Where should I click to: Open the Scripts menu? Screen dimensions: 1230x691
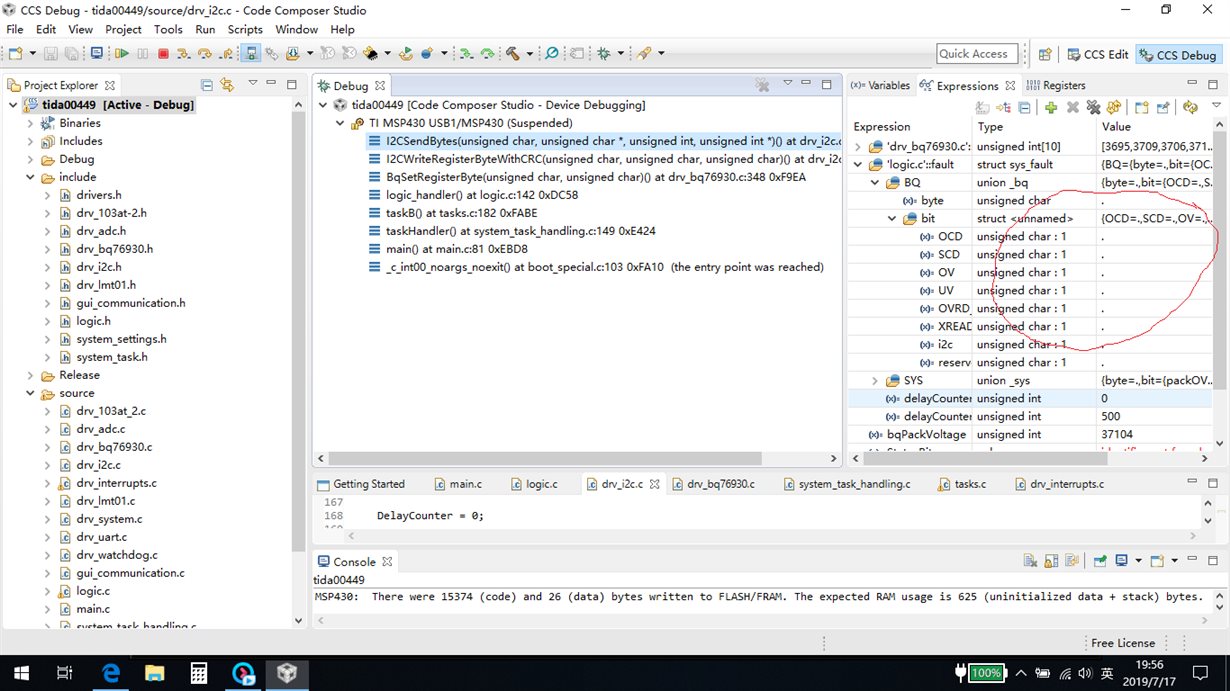coord(245,29)
